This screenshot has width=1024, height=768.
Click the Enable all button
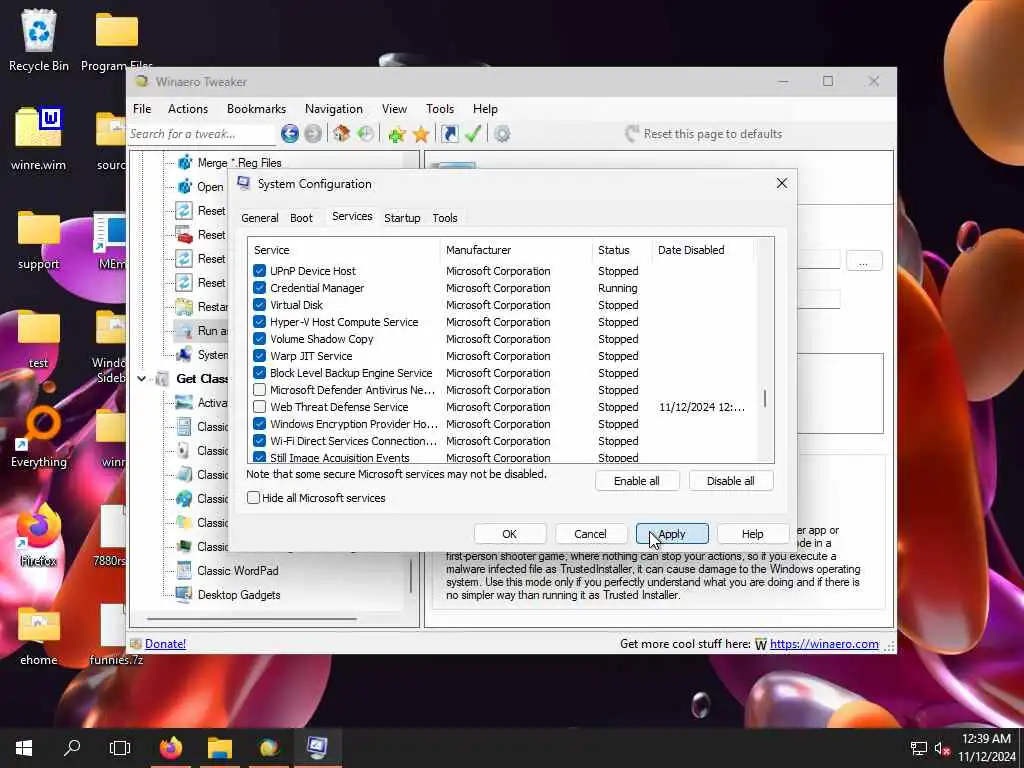[637, 481]
